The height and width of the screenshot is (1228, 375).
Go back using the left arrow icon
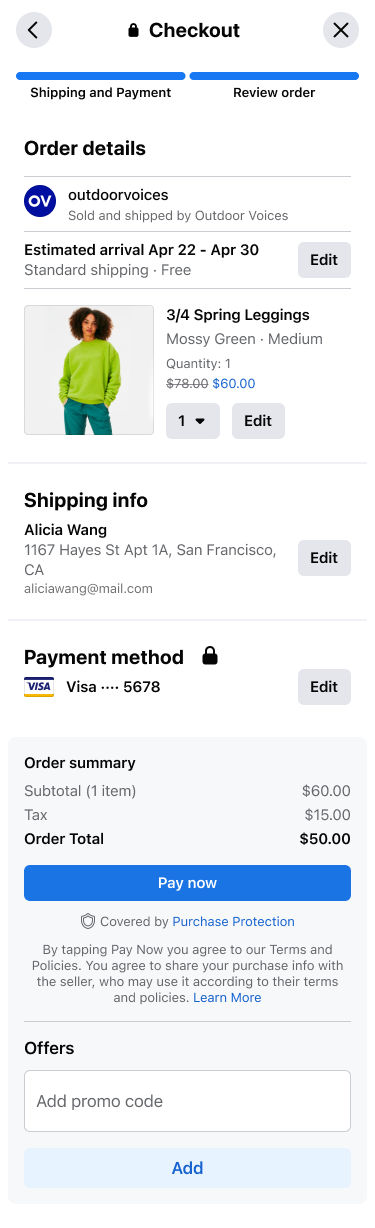[33, 30]
